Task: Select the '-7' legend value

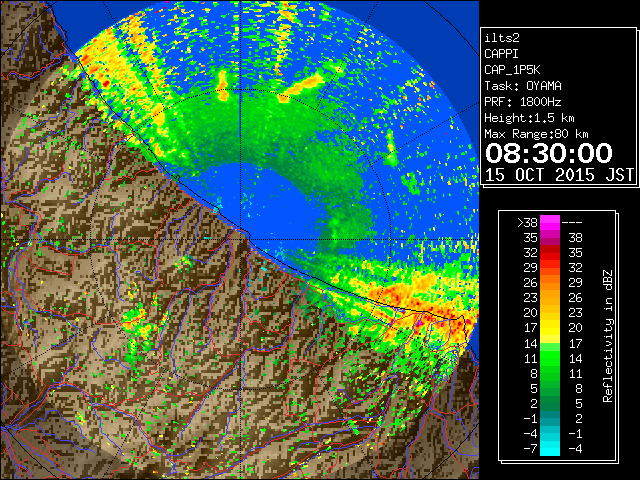Action: (531, 449)
